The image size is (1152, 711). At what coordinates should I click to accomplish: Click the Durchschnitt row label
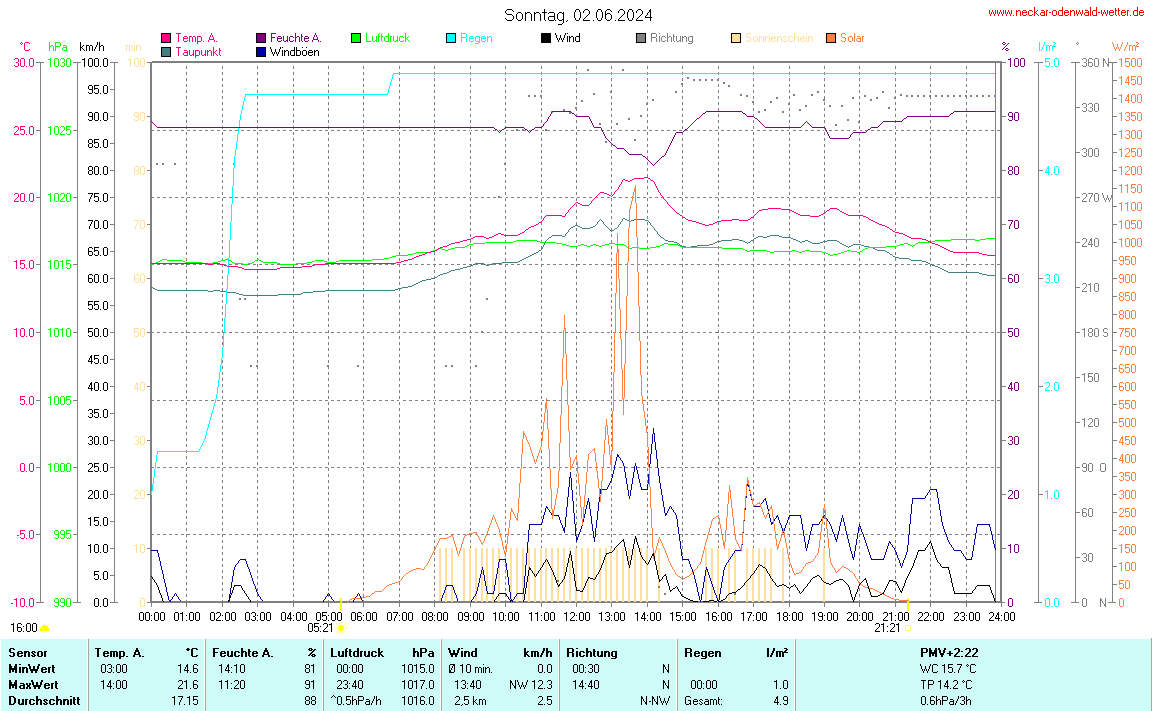tap(43, 701)
